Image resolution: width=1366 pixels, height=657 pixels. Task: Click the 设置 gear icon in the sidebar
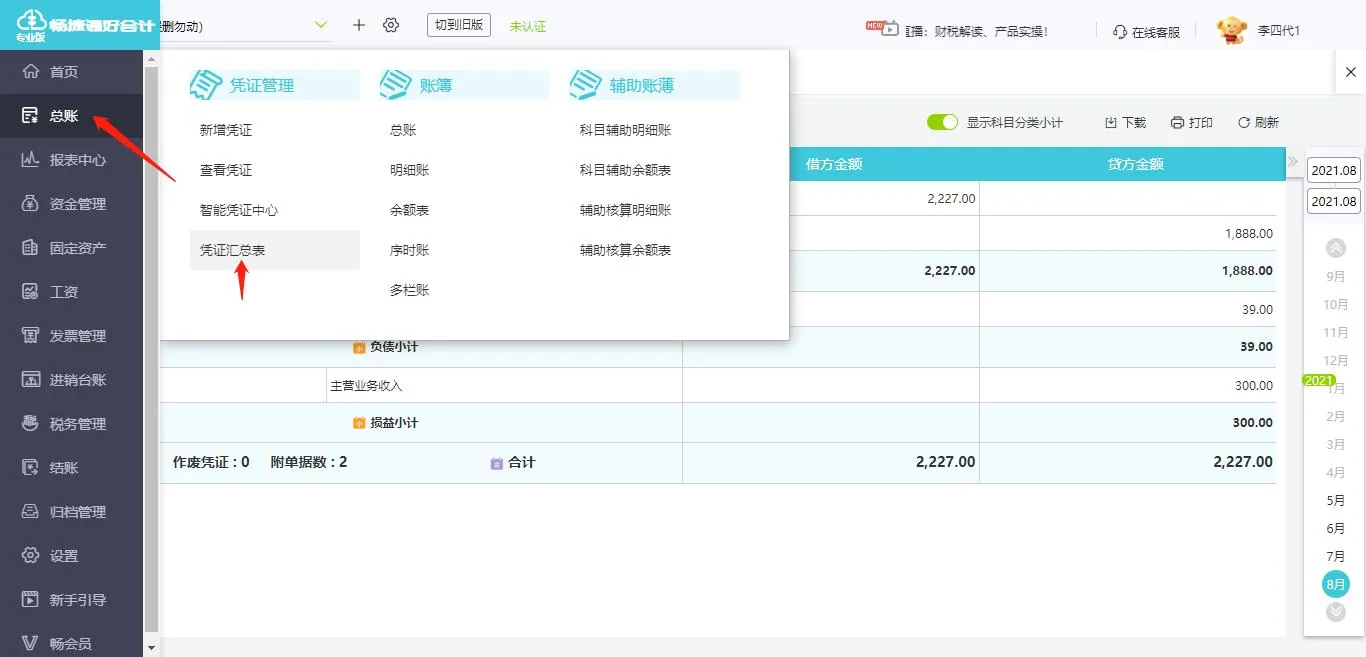[30, 556]
